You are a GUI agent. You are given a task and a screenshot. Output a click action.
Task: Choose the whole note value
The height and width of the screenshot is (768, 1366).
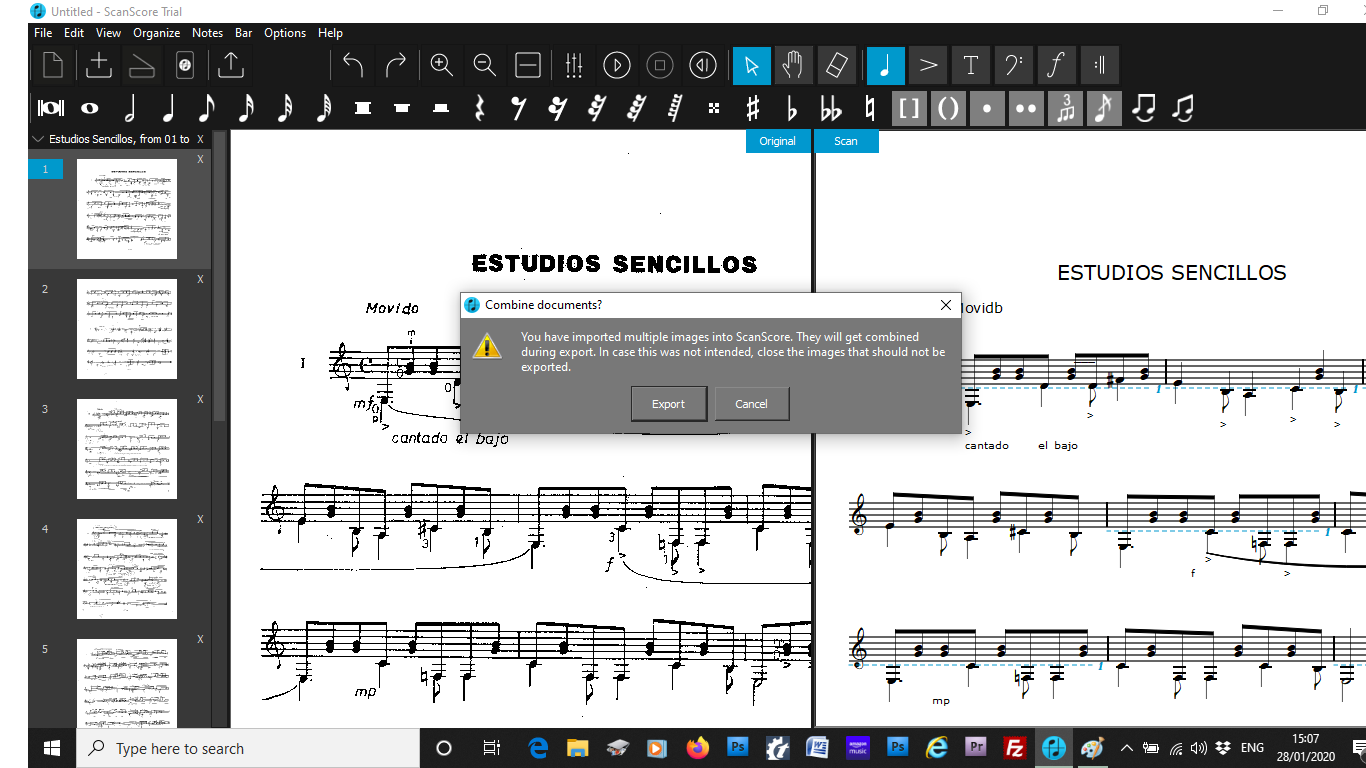coord(89,108)
